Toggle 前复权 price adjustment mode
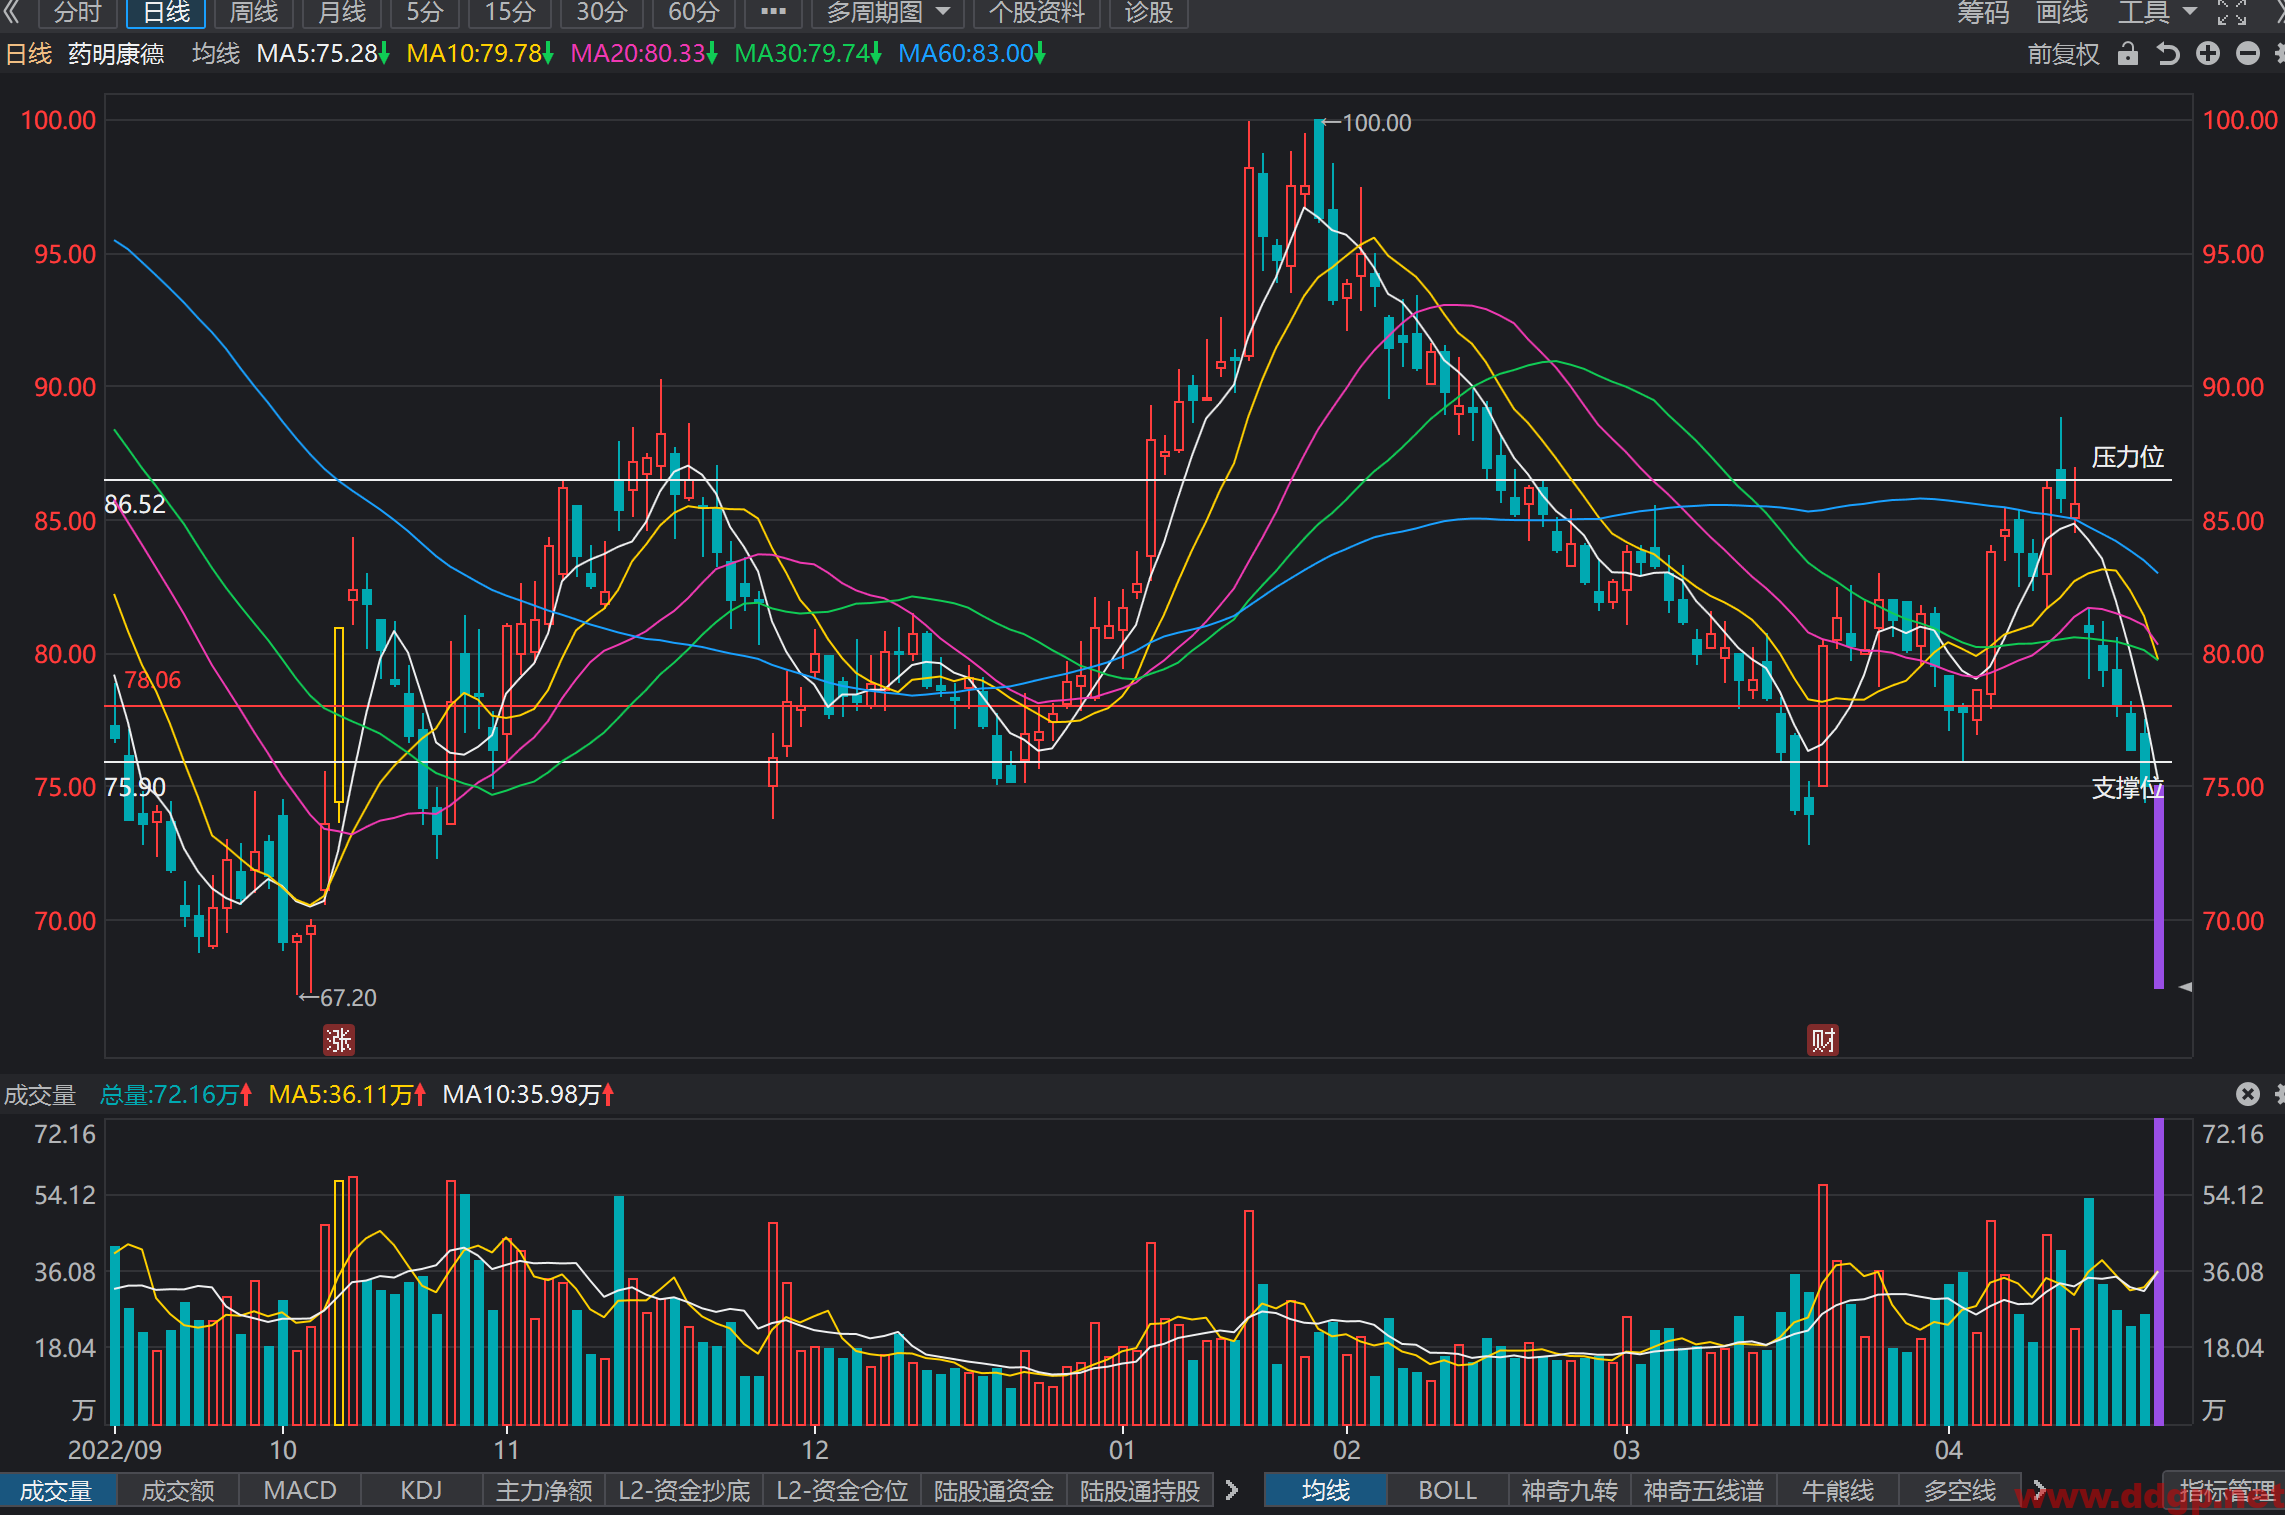This screenshot has width=2285, height=1515. pos(2063,54)
